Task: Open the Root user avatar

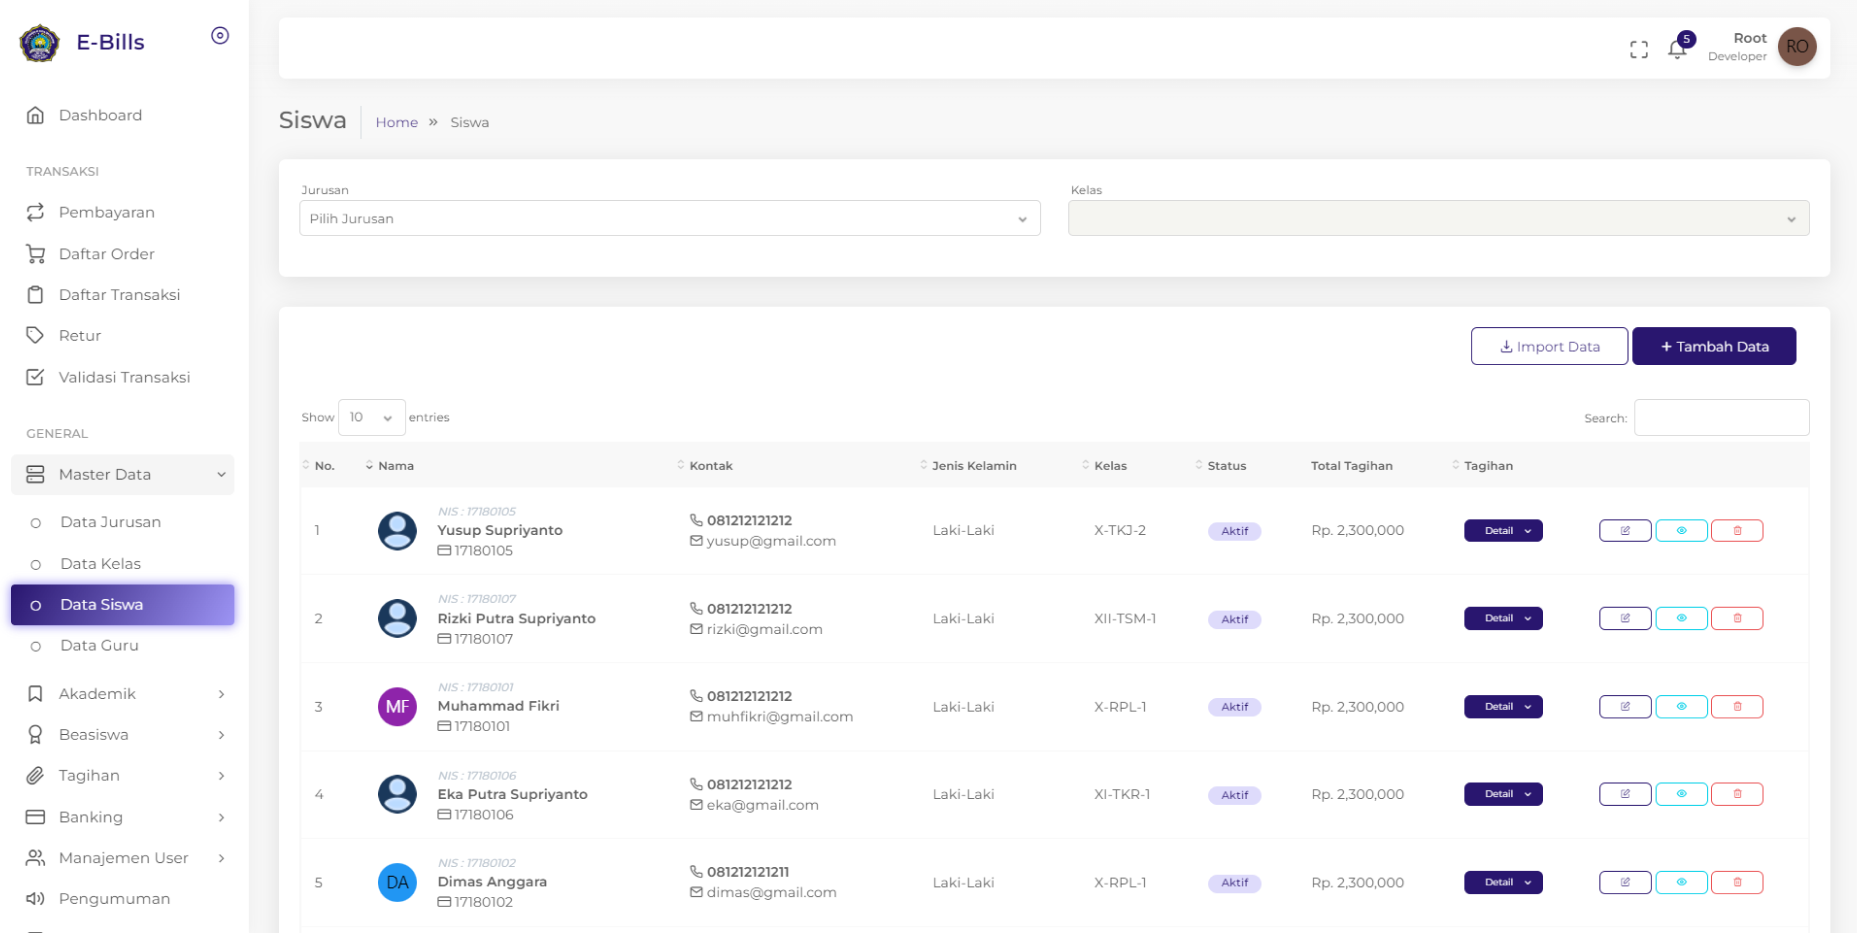Action: (1796, 47)
